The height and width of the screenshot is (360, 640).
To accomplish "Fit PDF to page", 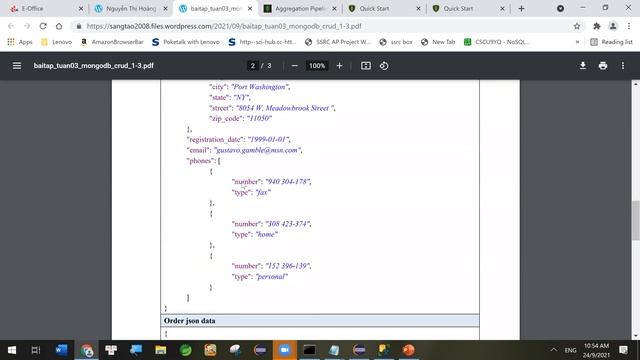I will (x=366, y=66).
